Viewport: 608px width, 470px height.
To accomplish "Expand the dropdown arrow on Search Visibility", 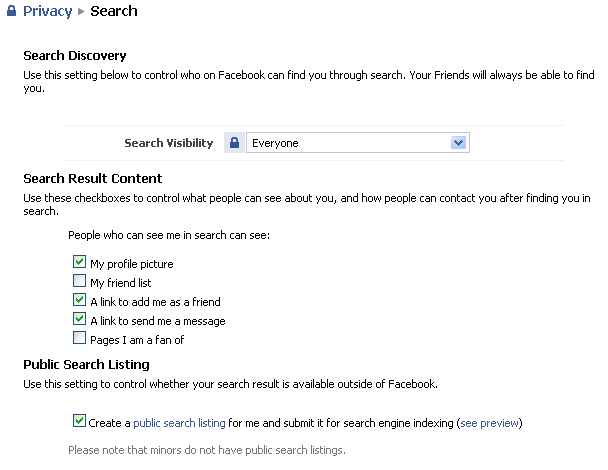I will (x=458, y=143).
